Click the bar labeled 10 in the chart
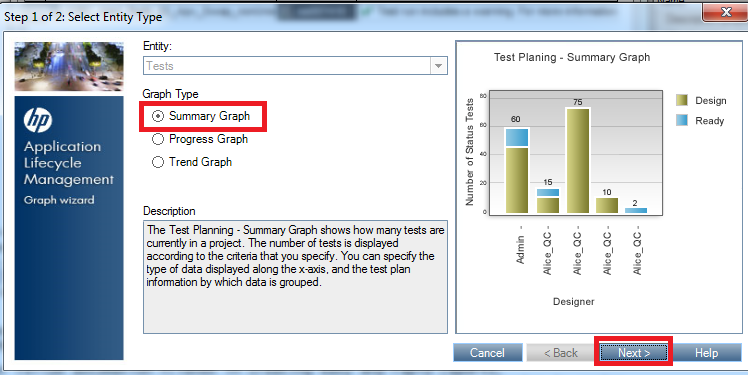This screenshot has width=748, height=375. 607,205
